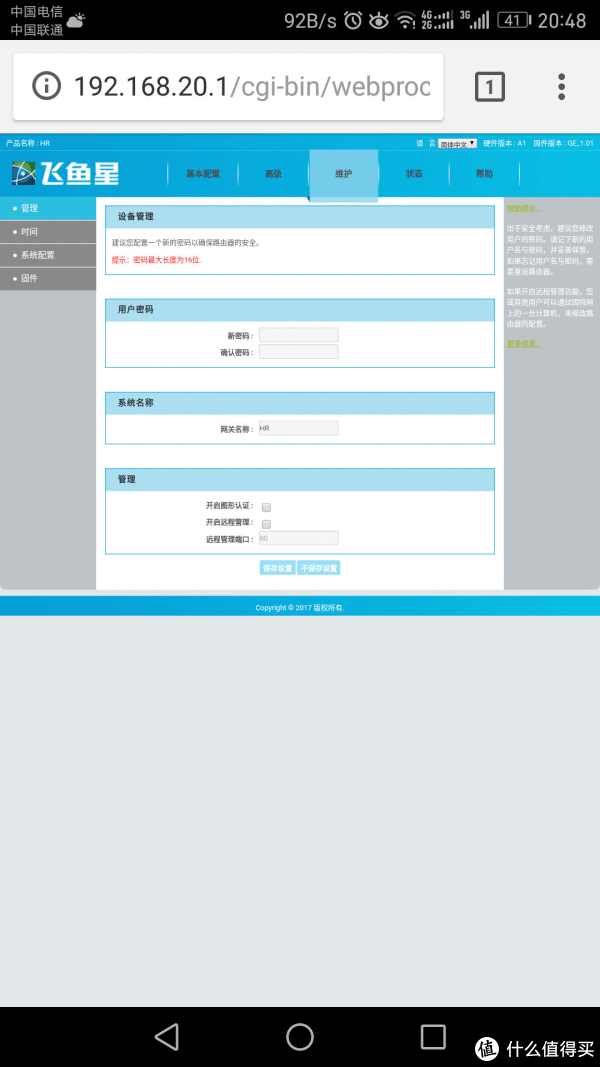
Task: Click the 新密码 input field
Action: pyautogui.click(x=298, y=335)
